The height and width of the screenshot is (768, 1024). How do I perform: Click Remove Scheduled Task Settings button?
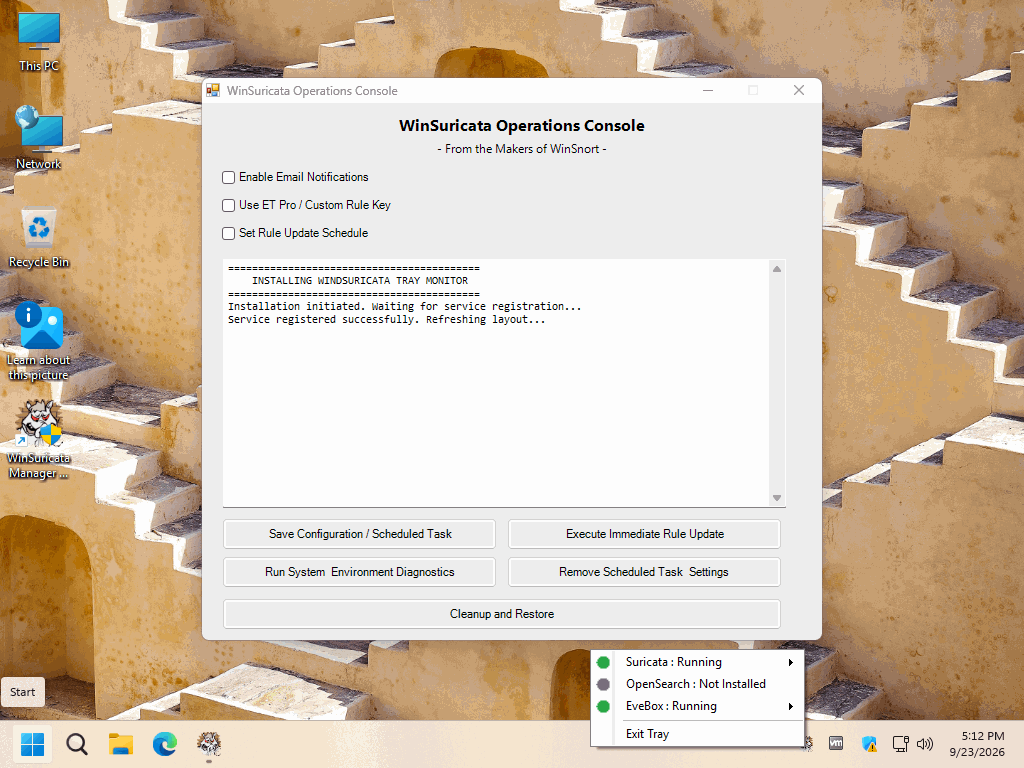(x=645, y=572)
